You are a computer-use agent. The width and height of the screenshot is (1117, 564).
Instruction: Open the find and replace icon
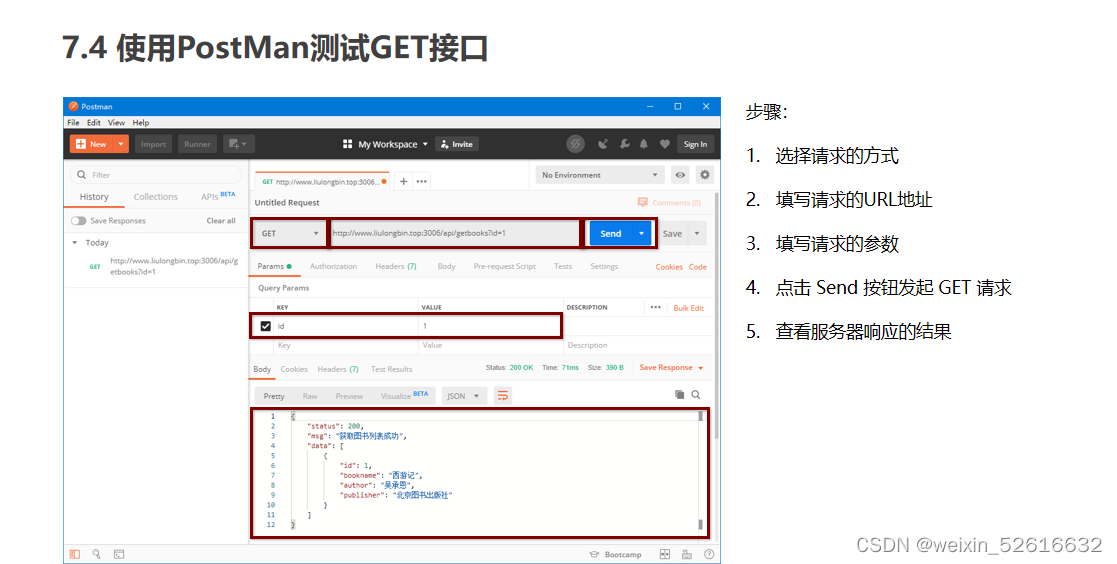point(96,554)
